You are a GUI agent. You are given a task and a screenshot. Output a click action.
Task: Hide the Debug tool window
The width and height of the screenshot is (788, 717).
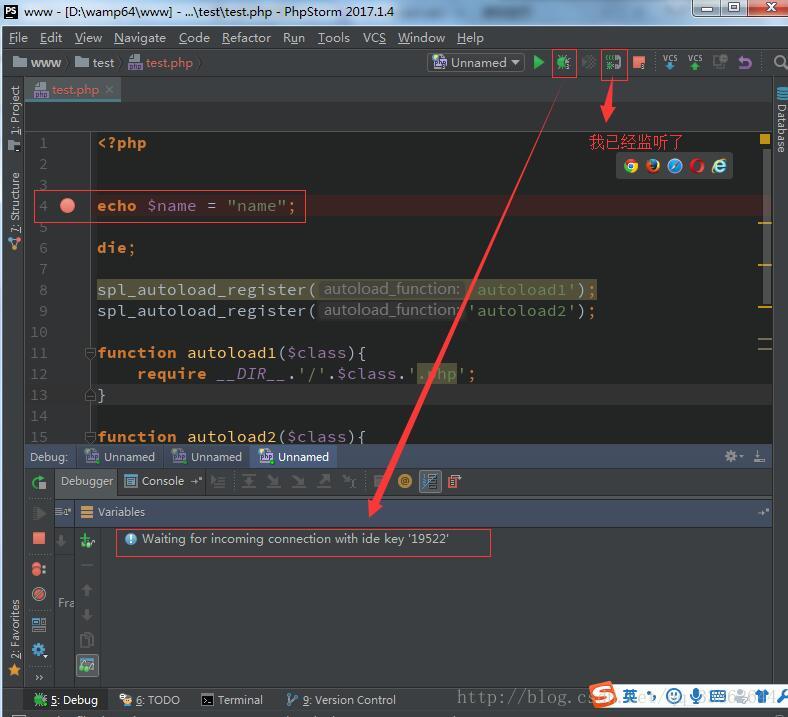759,456
